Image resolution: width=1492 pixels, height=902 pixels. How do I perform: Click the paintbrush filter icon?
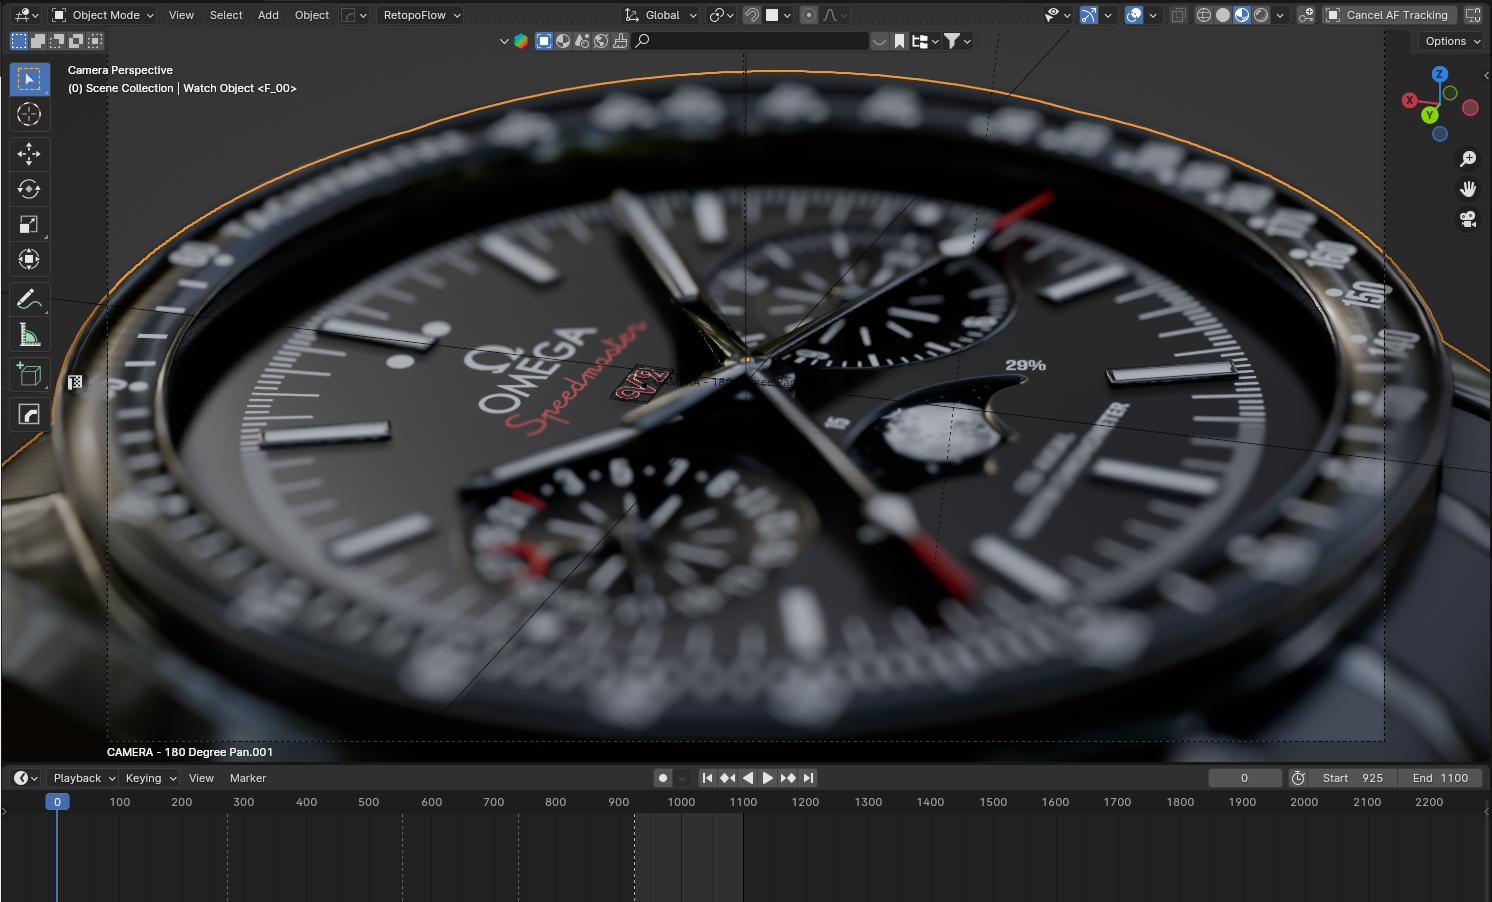(x=620, y=41)
